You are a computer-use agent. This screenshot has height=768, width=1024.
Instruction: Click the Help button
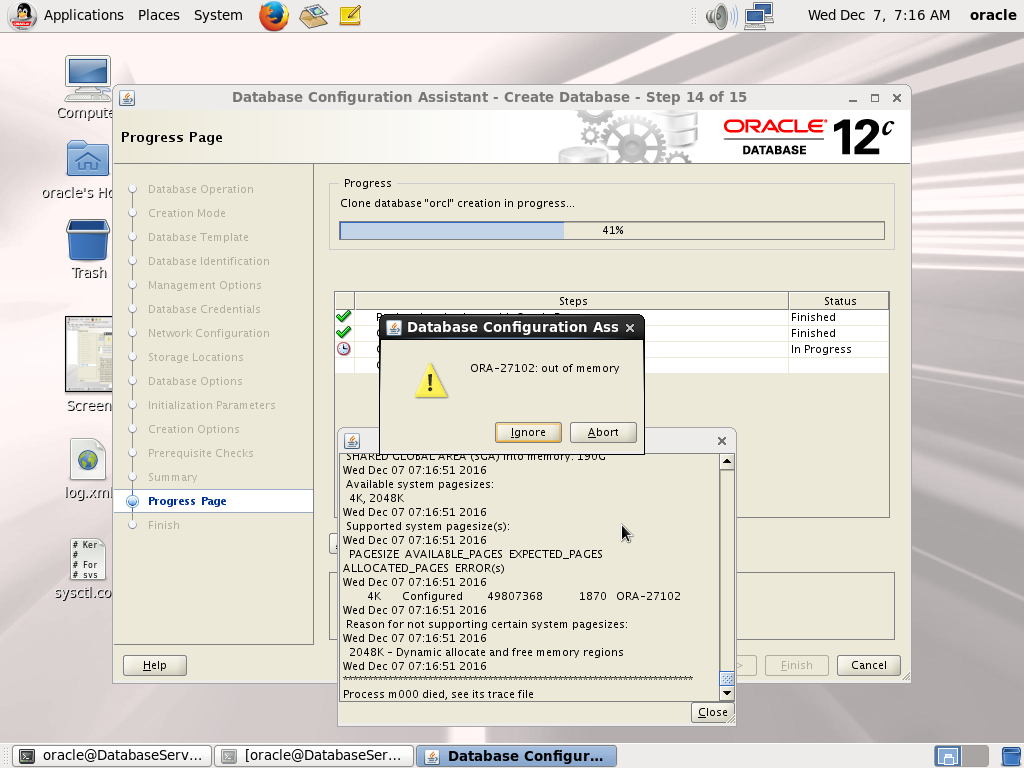[154, 665]
